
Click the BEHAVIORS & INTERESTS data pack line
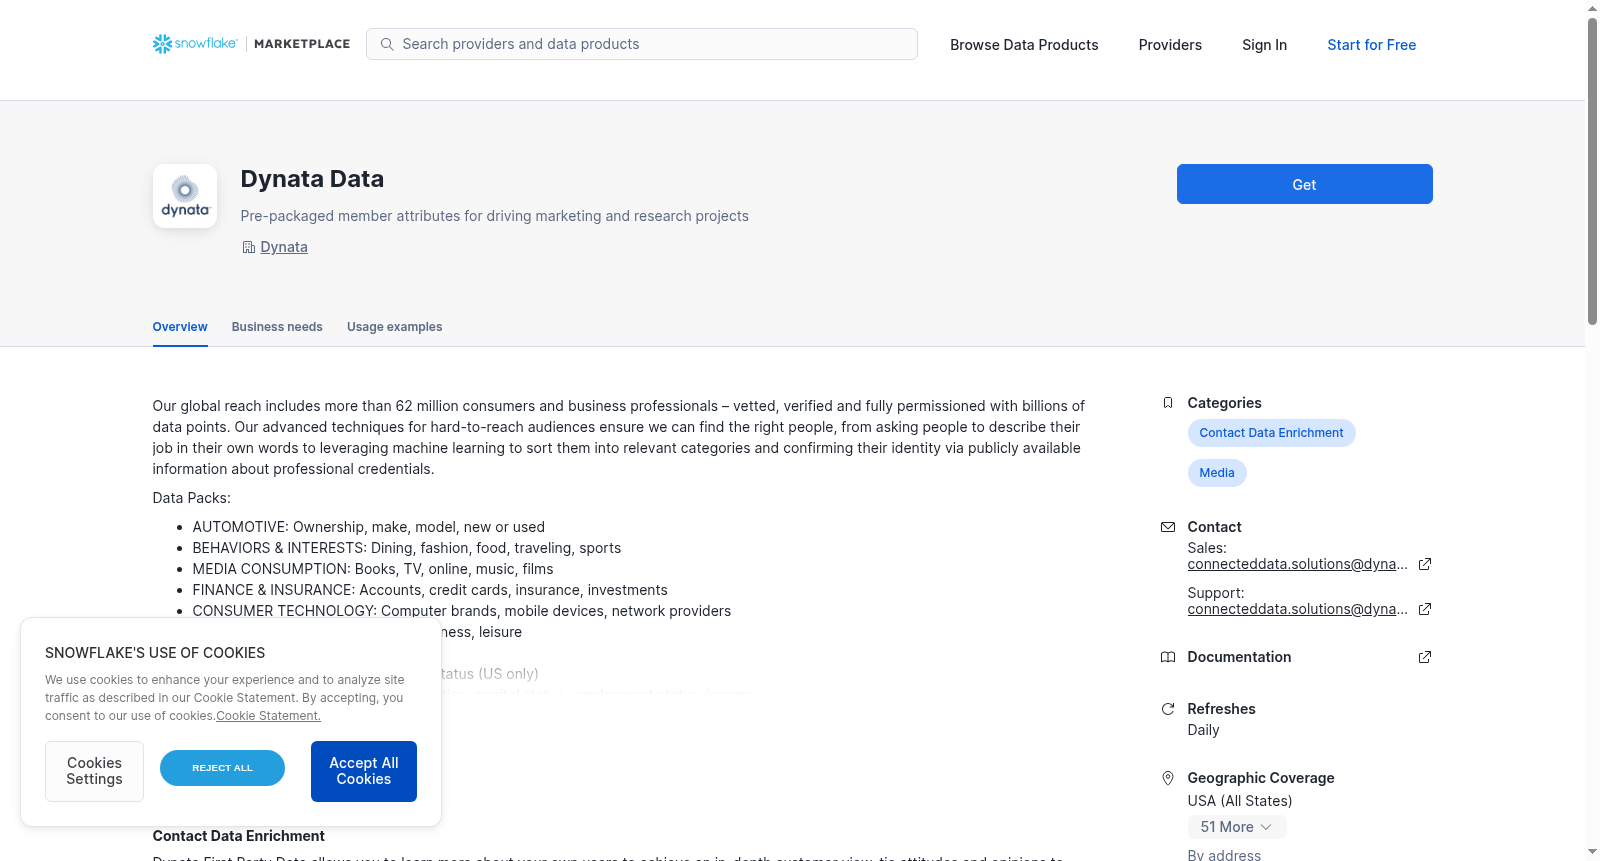[407, 548]
